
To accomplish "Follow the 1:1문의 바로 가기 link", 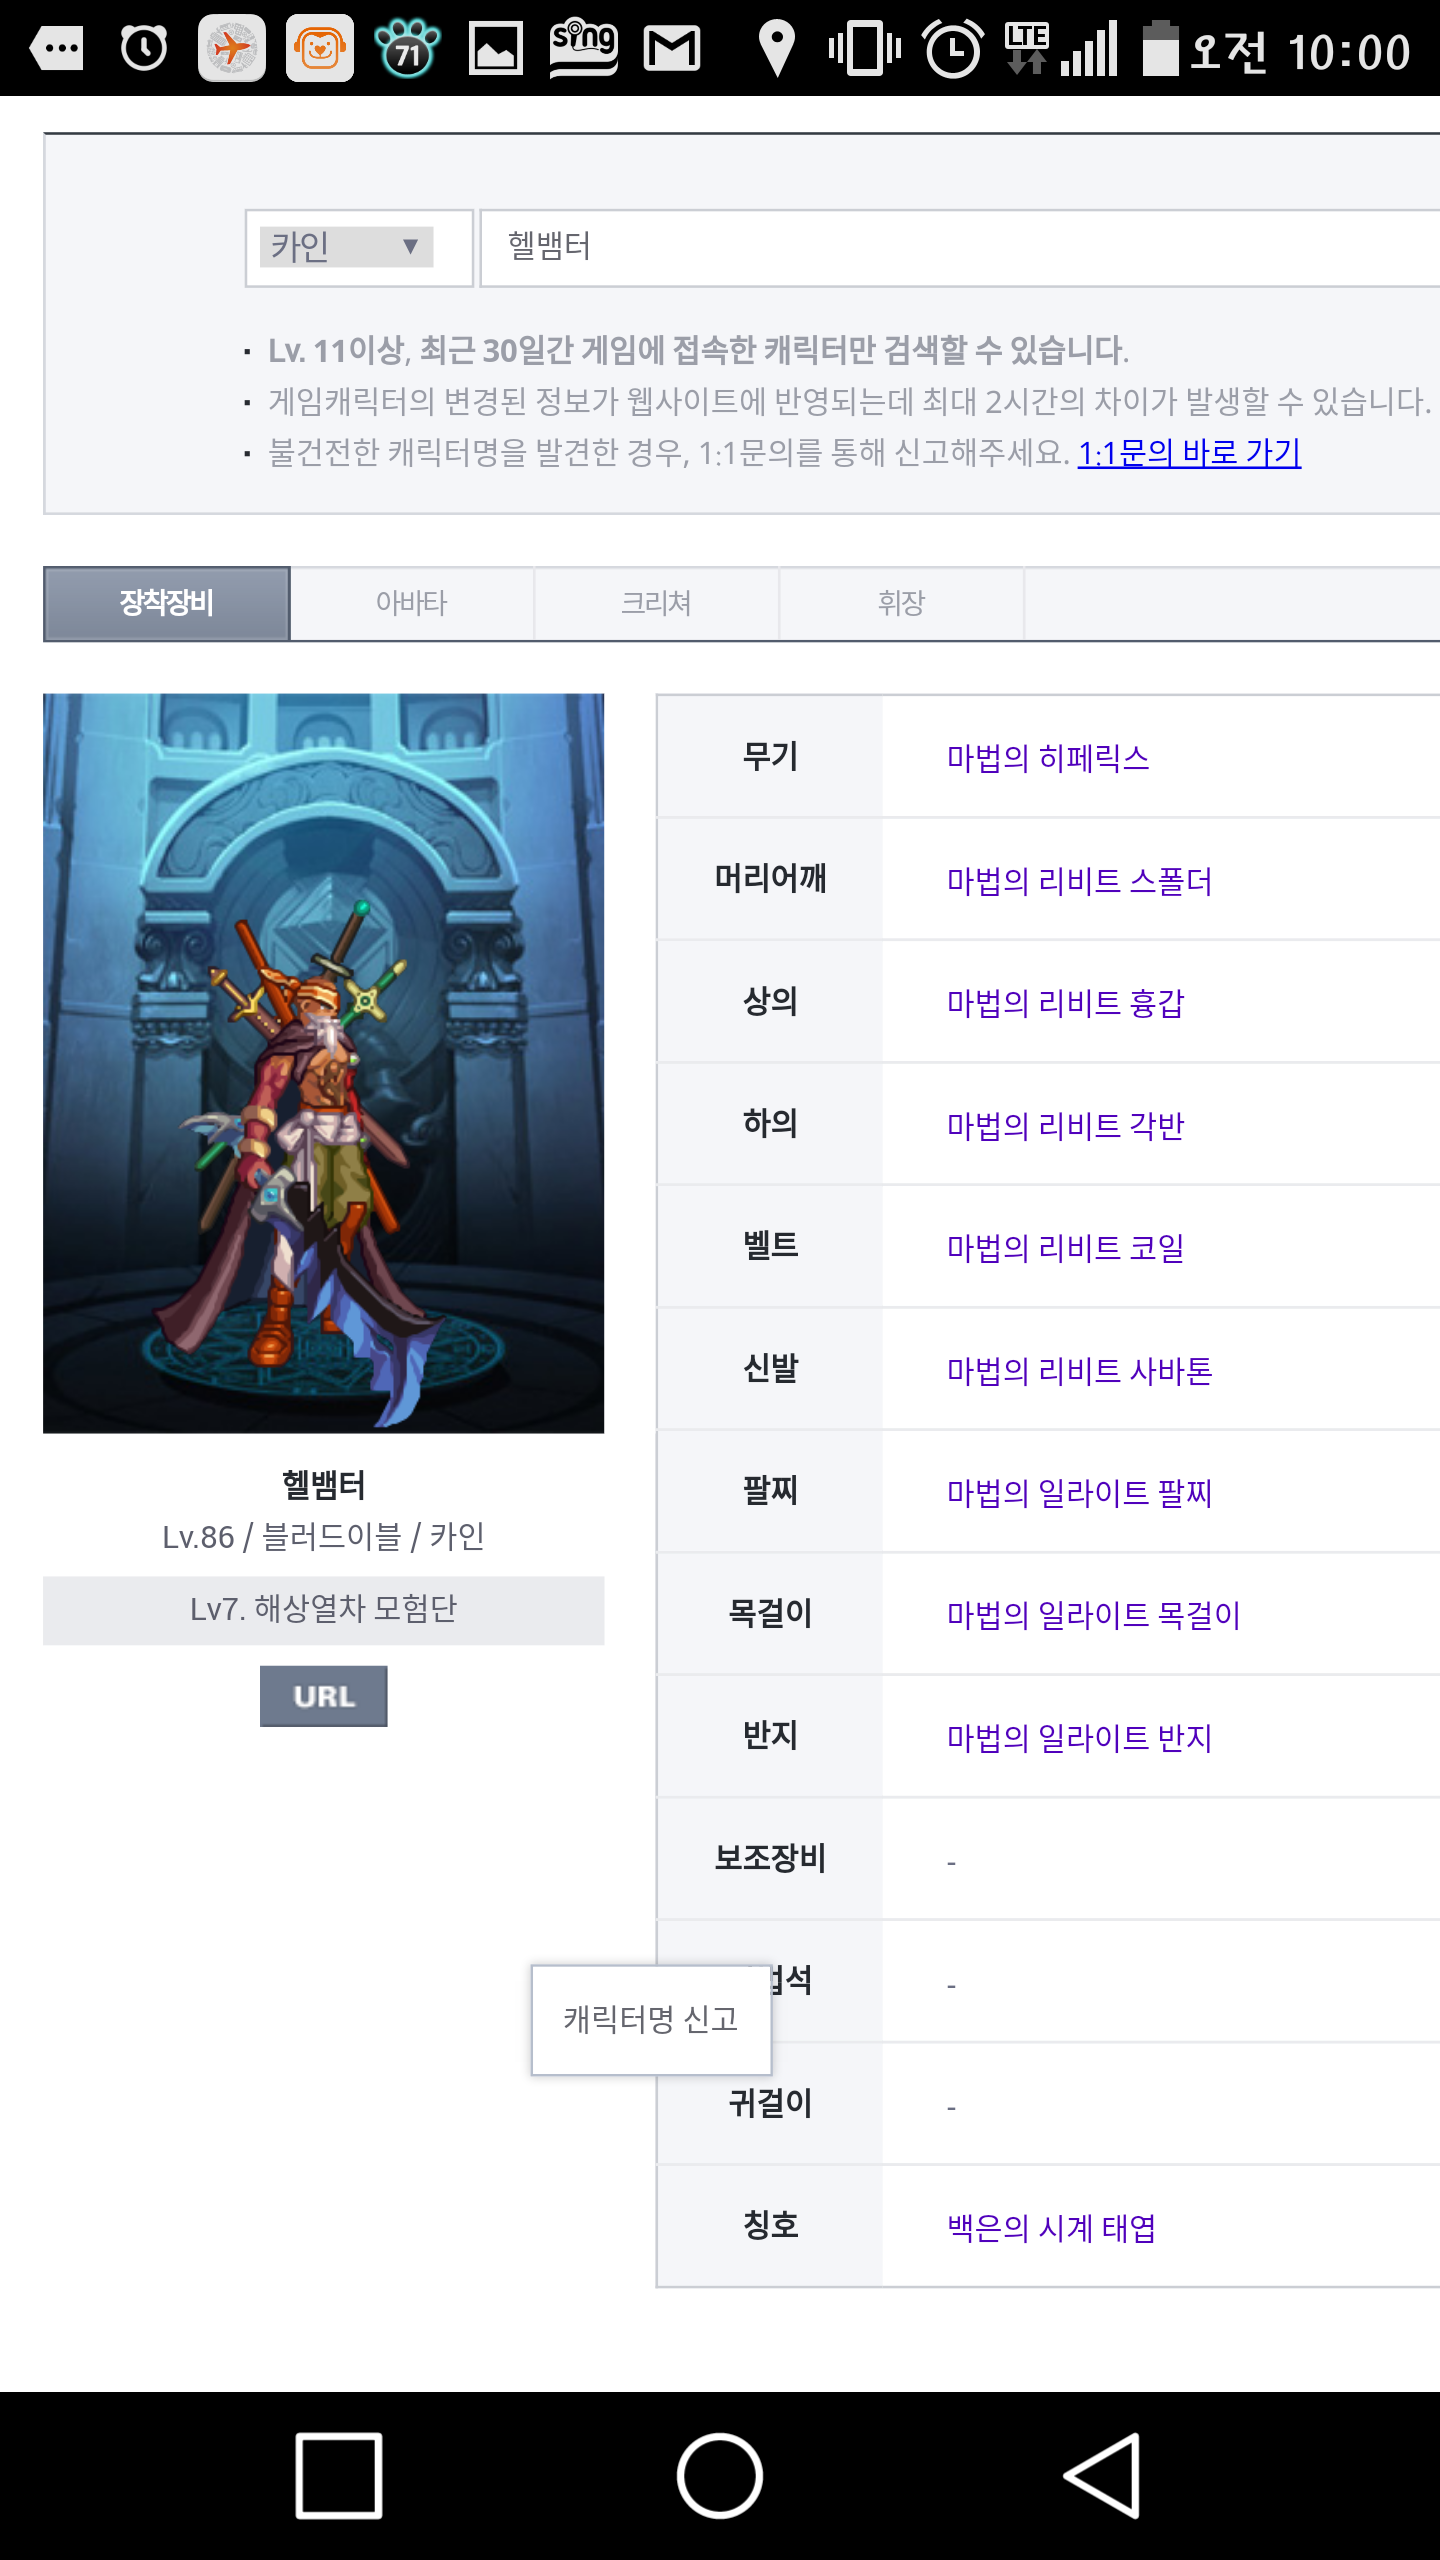I will [x=1190, y=453].
